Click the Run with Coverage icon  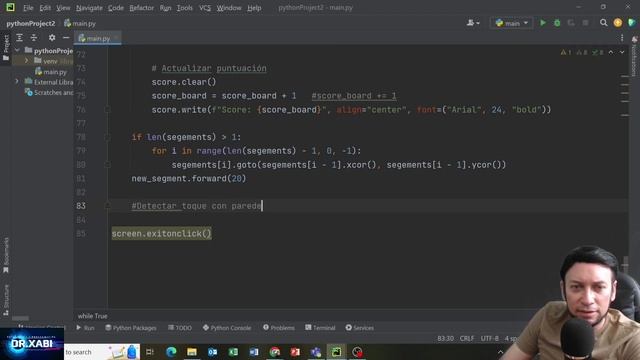571,23
